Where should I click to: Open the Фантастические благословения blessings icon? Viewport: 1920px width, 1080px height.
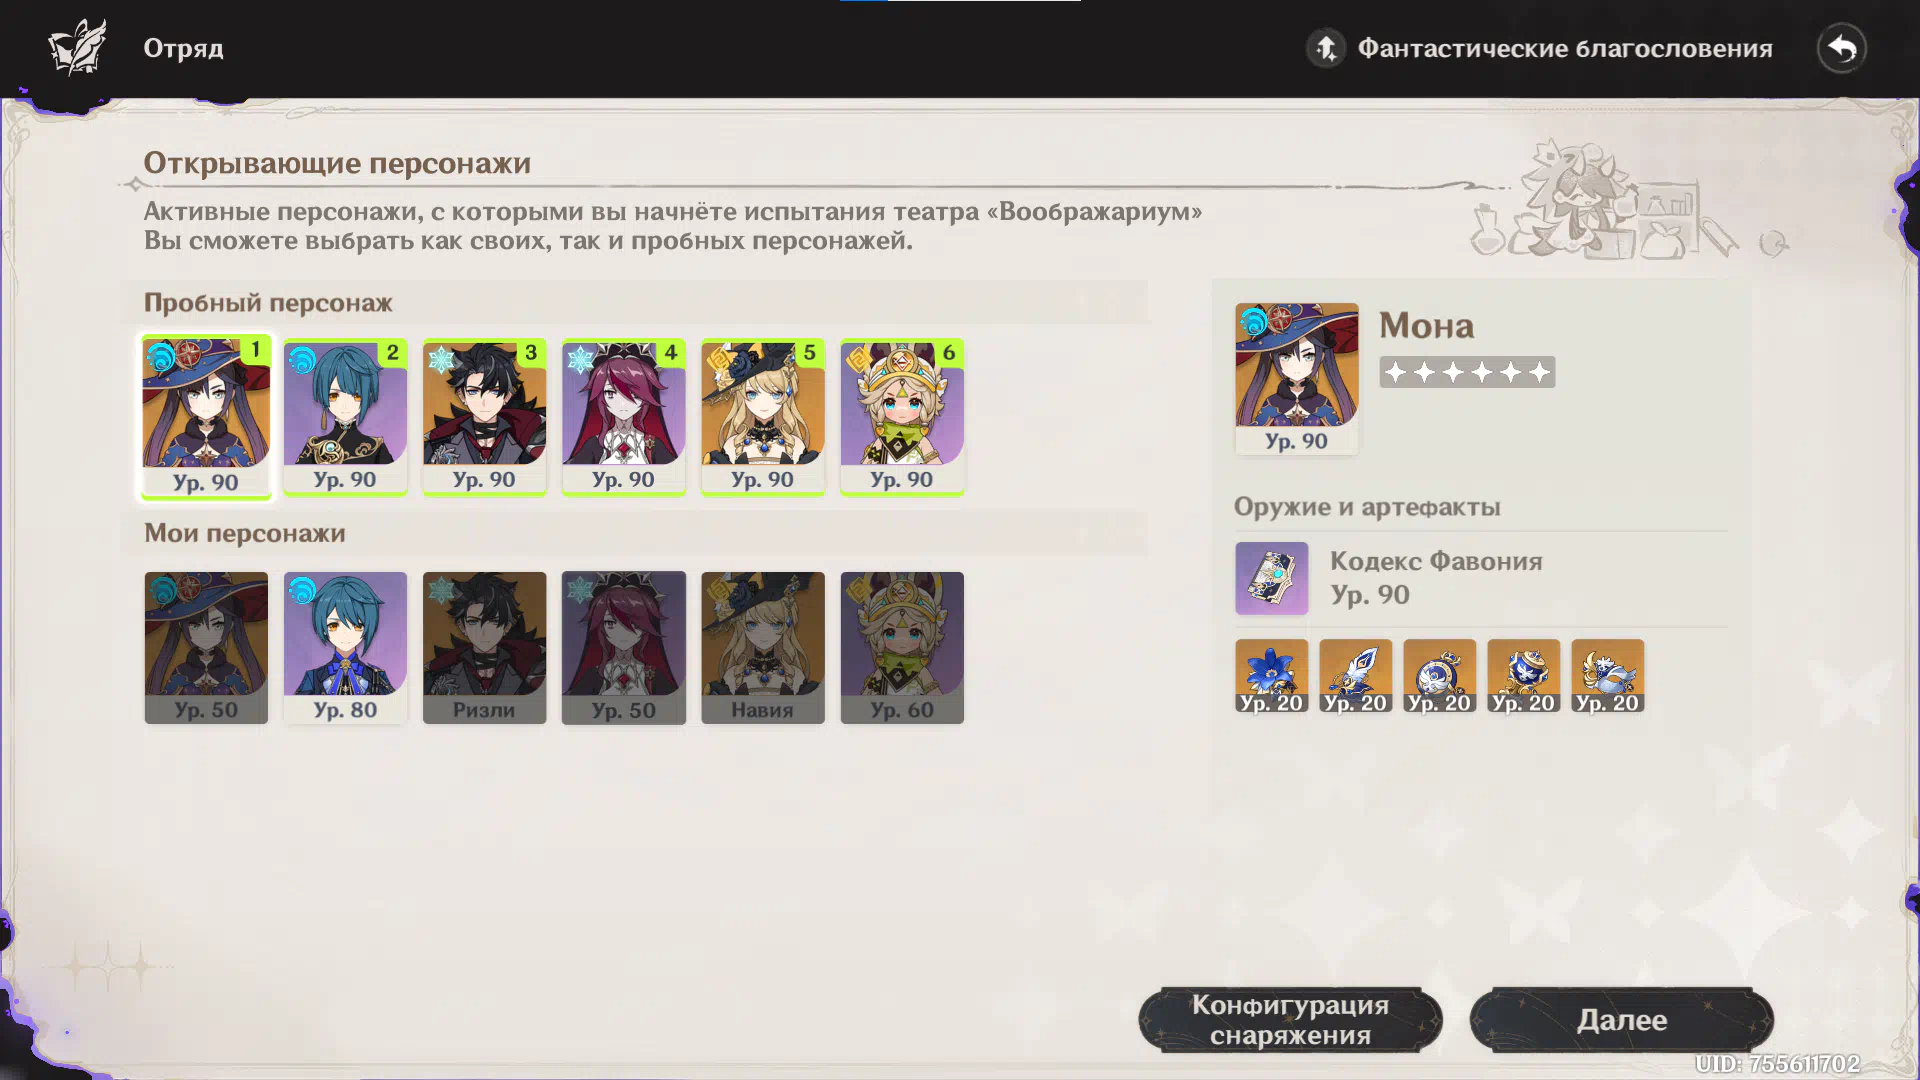1327,48
